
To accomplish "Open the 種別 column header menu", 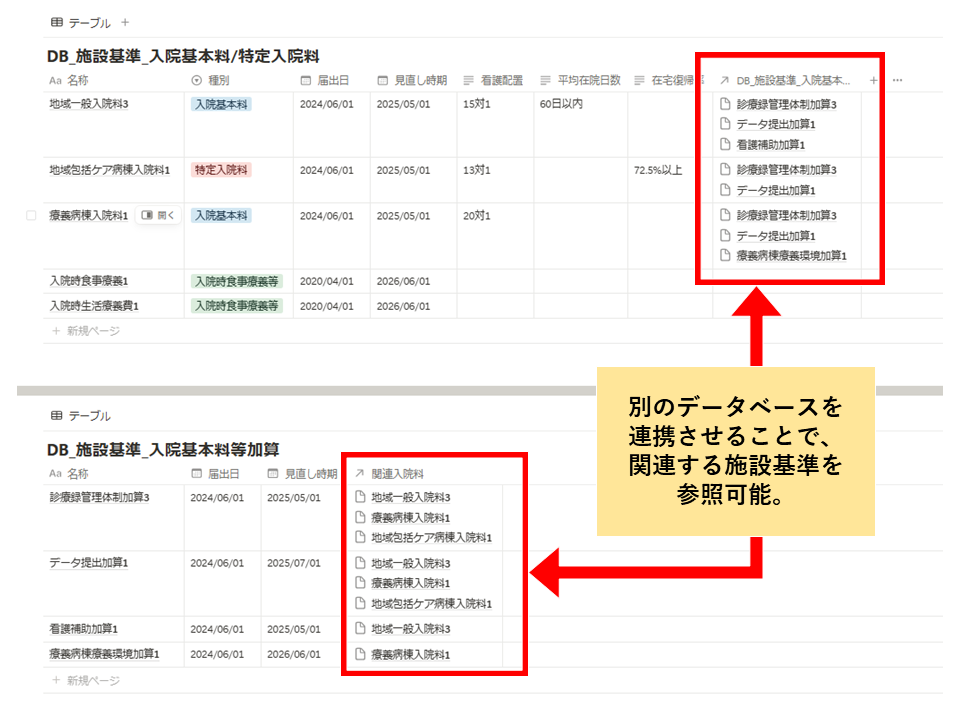I will tap(216, 80).
